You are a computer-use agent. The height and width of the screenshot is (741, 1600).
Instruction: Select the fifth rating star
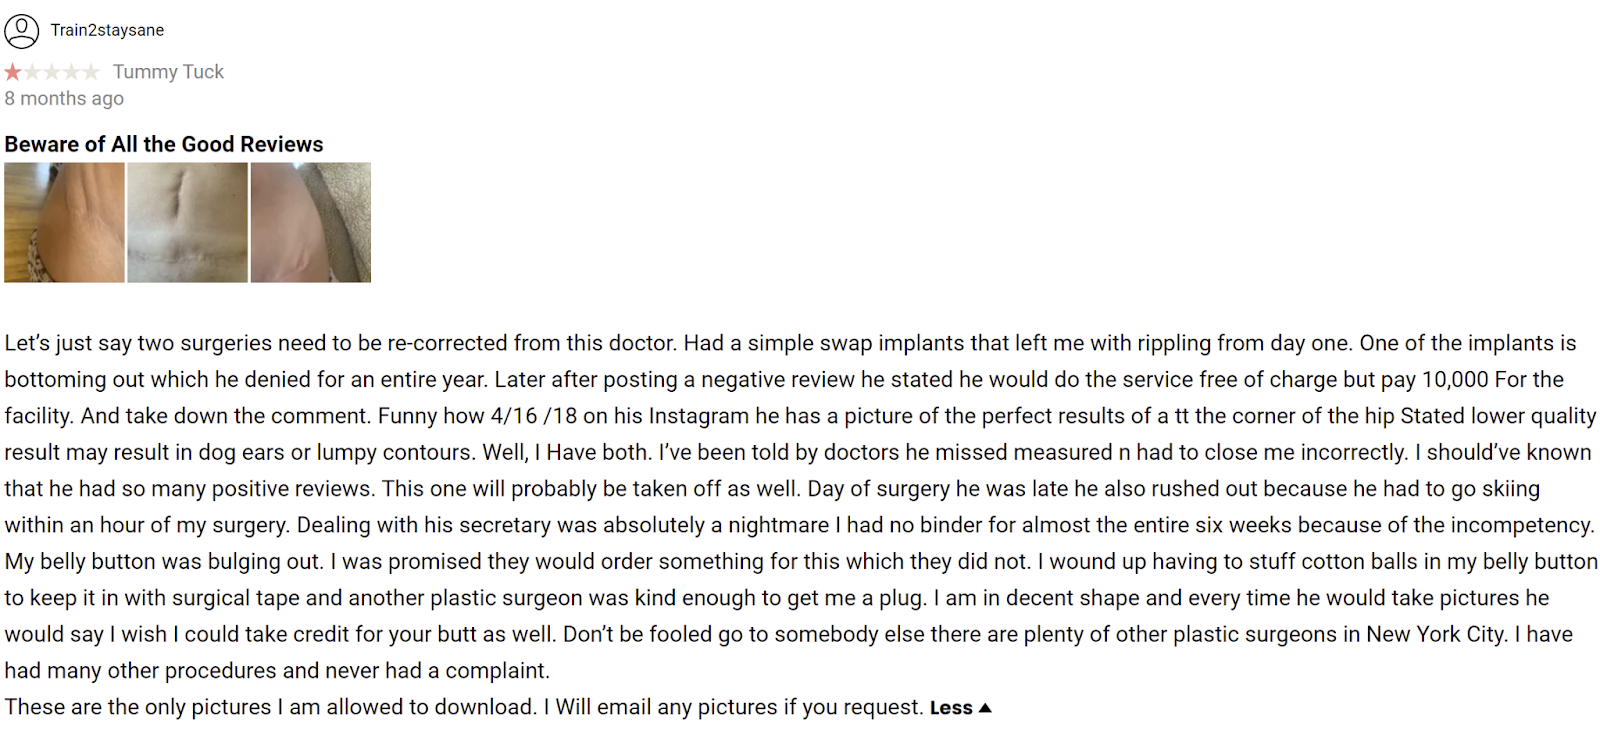pos(91,72)
